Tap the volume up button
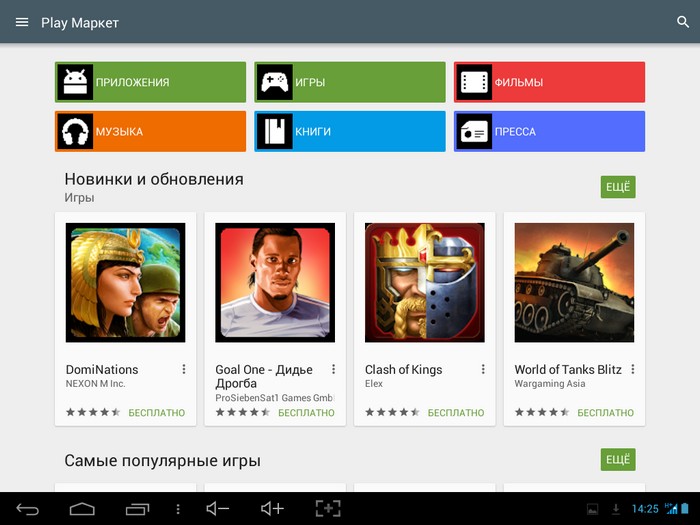Screen dimensions: 700x525 tap(272, 508)
